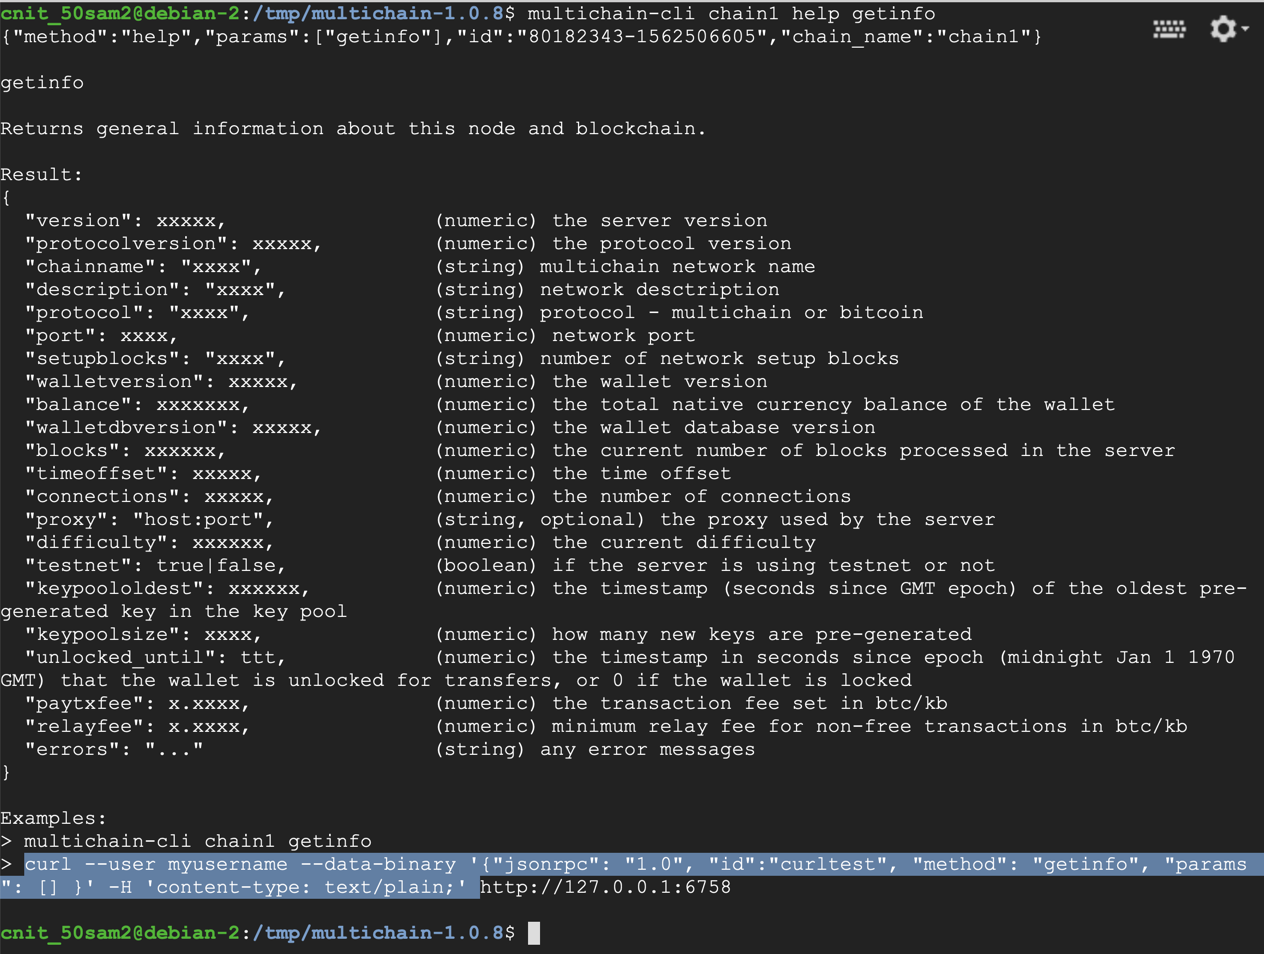1264x954 pixels.
Task: Click the "errors": "..." entry
Action: point(113,749)
